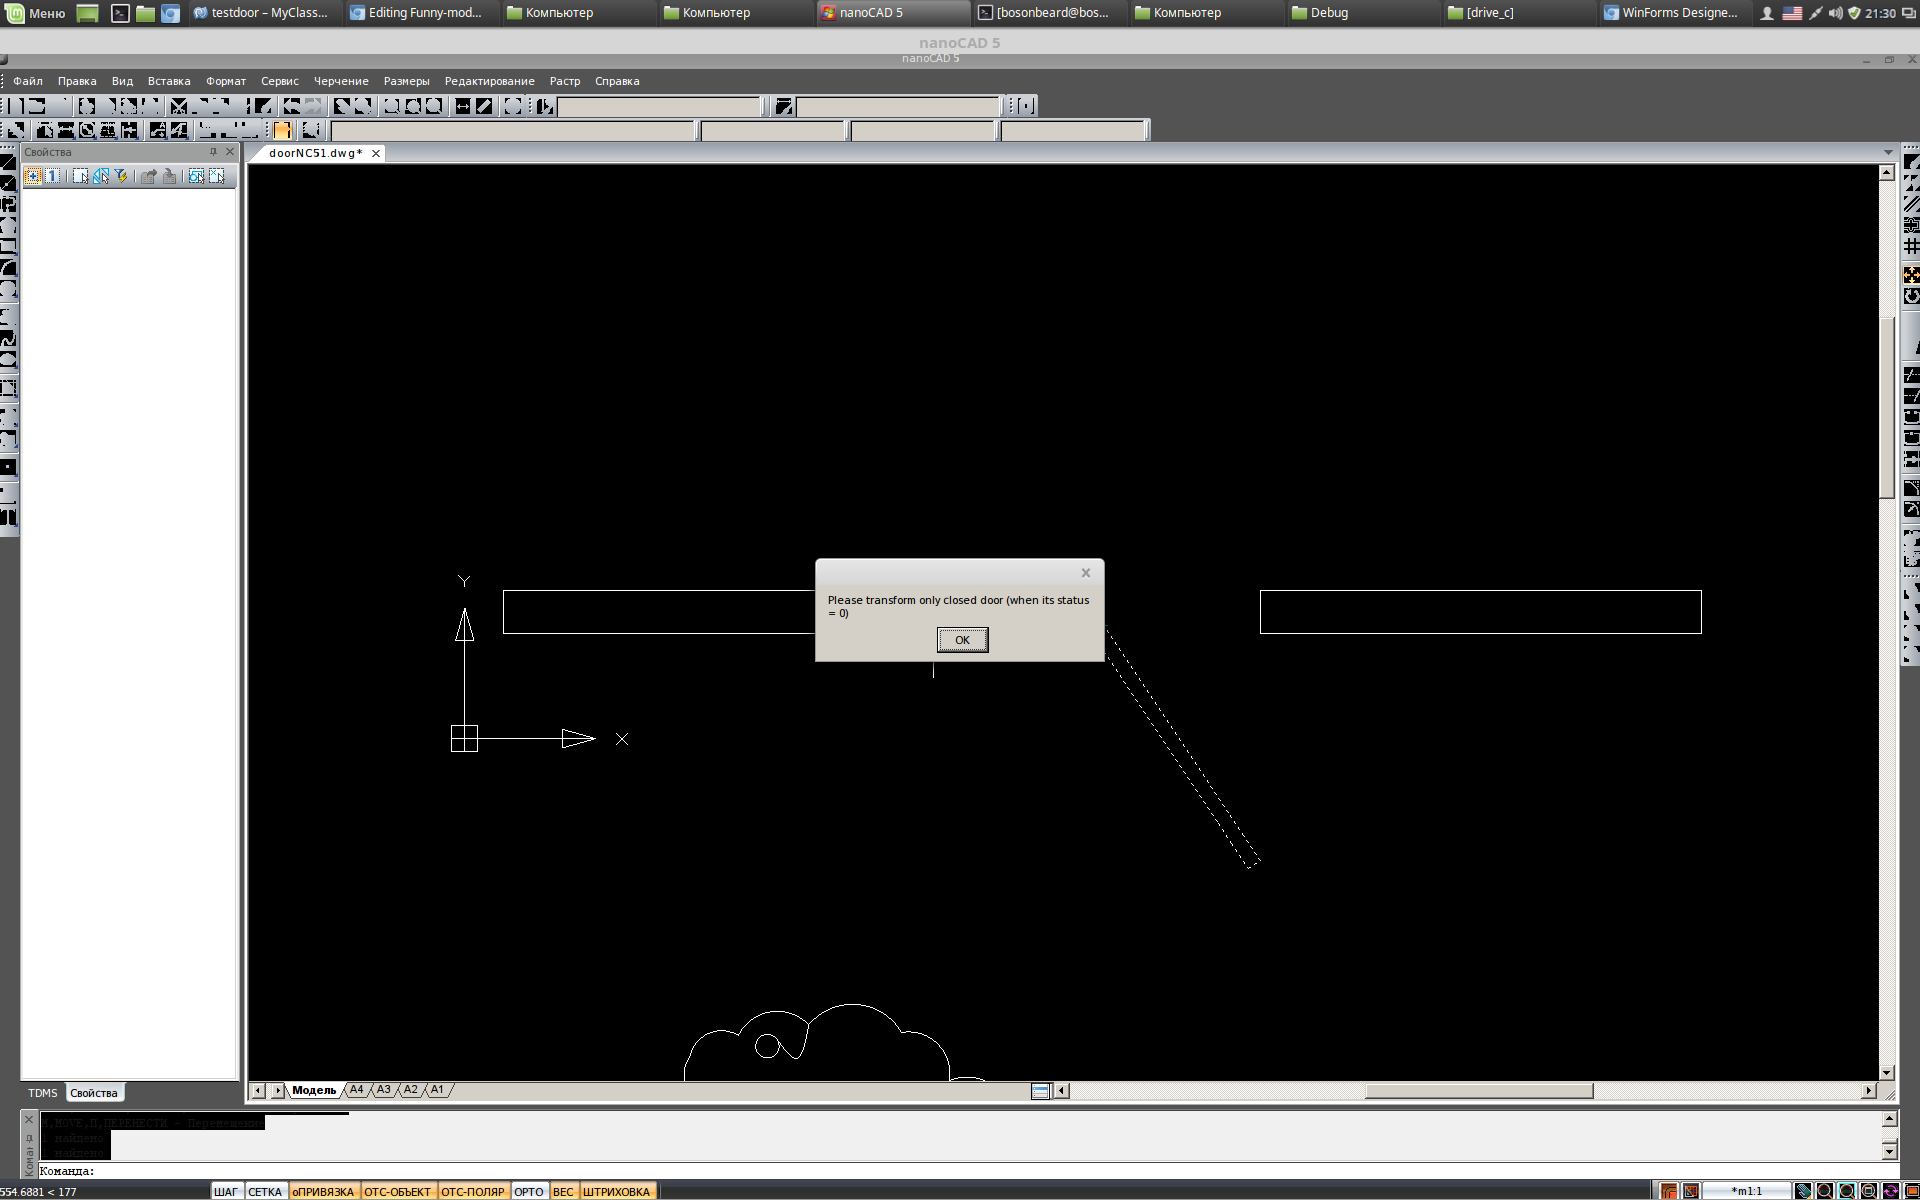Image resolution: width=1920 pixels, height=1200 pixels.
Task: Toggle СЕТКА grid display
Action: 265,1191
